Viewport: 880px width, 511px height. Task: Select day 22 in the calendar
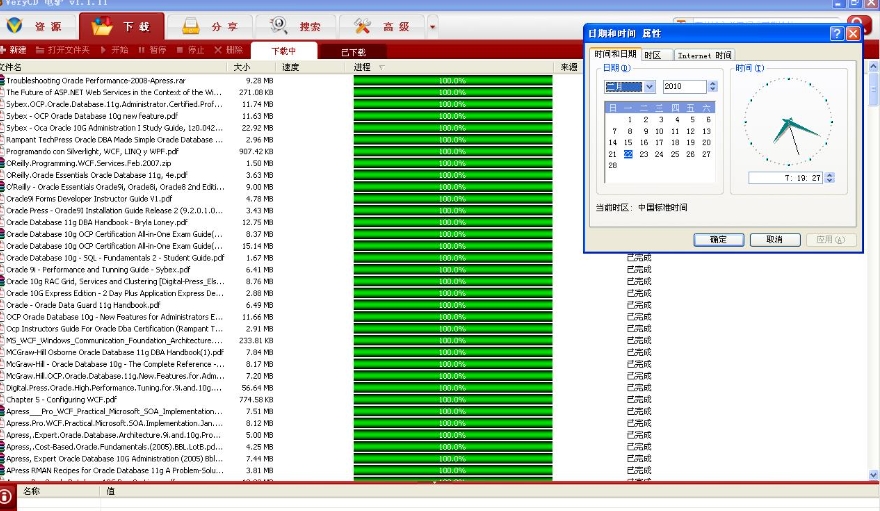[628, 154]
